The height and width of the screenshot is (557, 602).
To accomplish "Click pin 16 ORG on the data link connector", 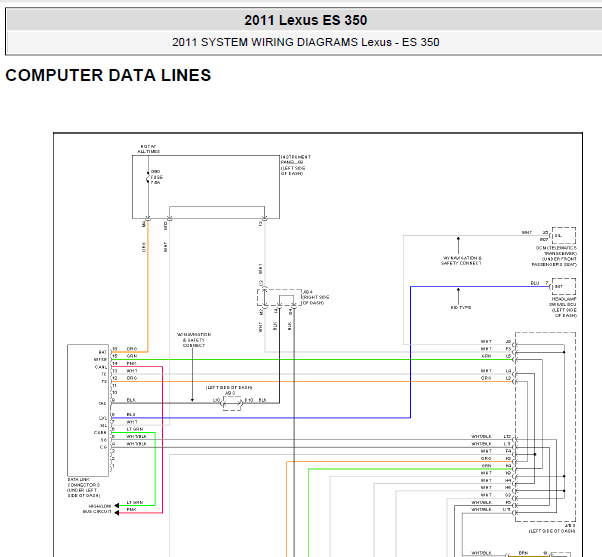I will (124, 349).
